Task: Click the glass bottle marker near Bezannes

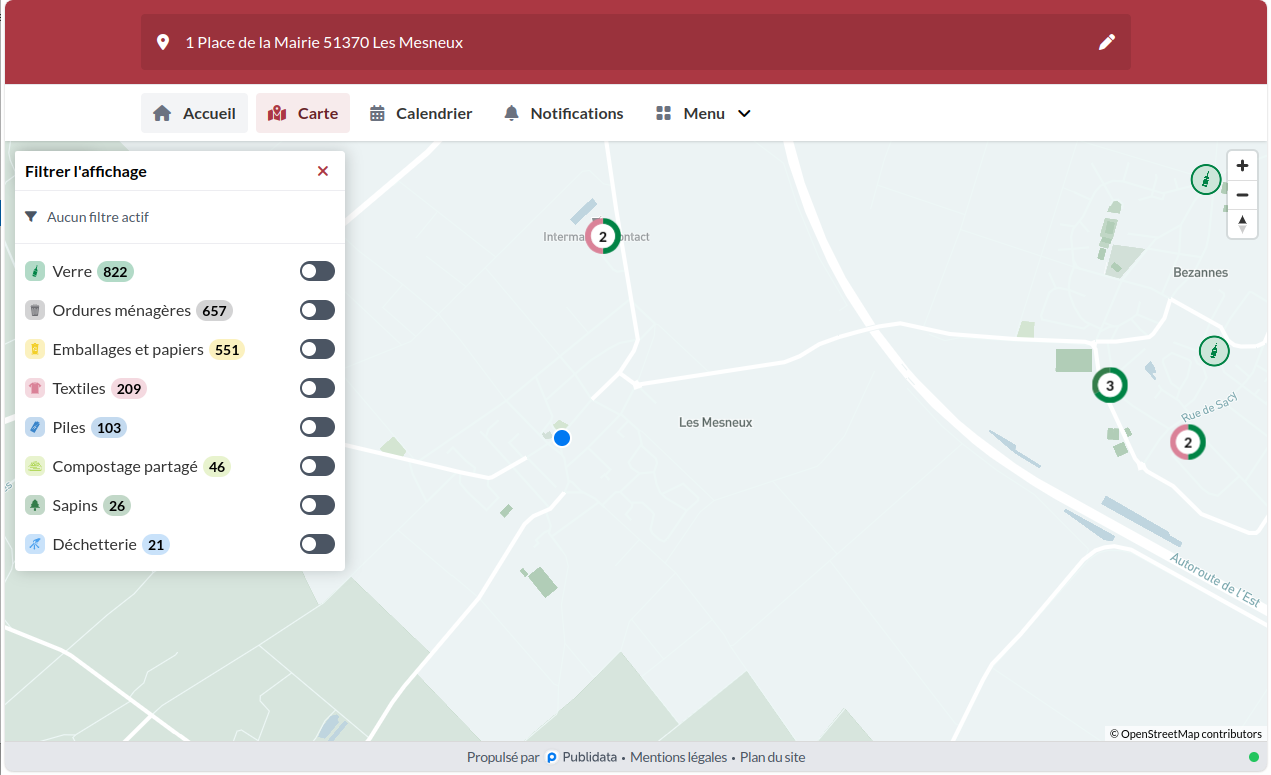Action: pyautogui.click(x=1206, y=180)
